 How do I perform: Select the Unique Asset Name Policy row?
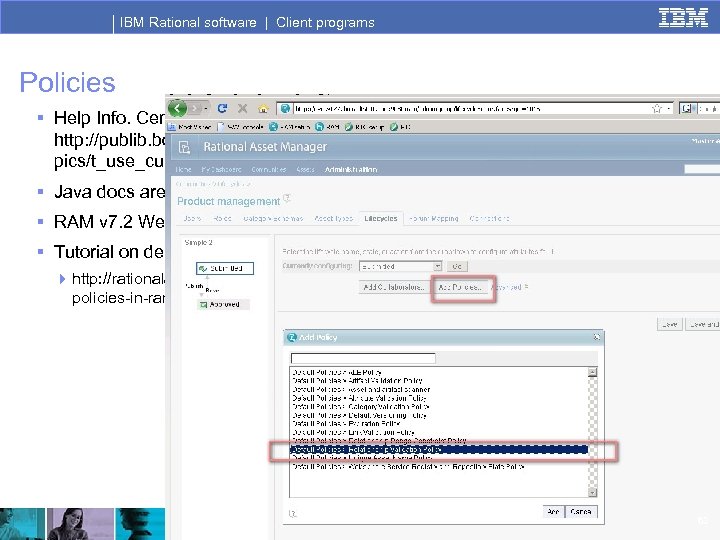(x=439, y=458)
